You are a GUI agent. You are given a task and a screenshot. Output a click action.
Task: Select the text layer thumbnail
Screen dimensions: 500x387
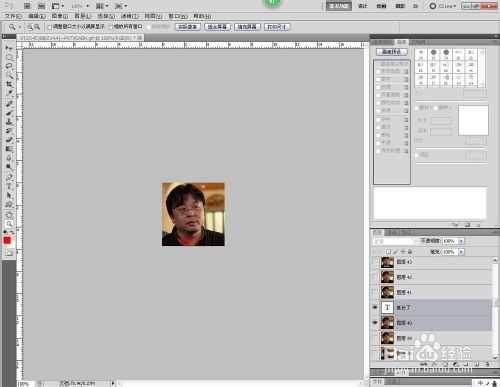point(387,307)
